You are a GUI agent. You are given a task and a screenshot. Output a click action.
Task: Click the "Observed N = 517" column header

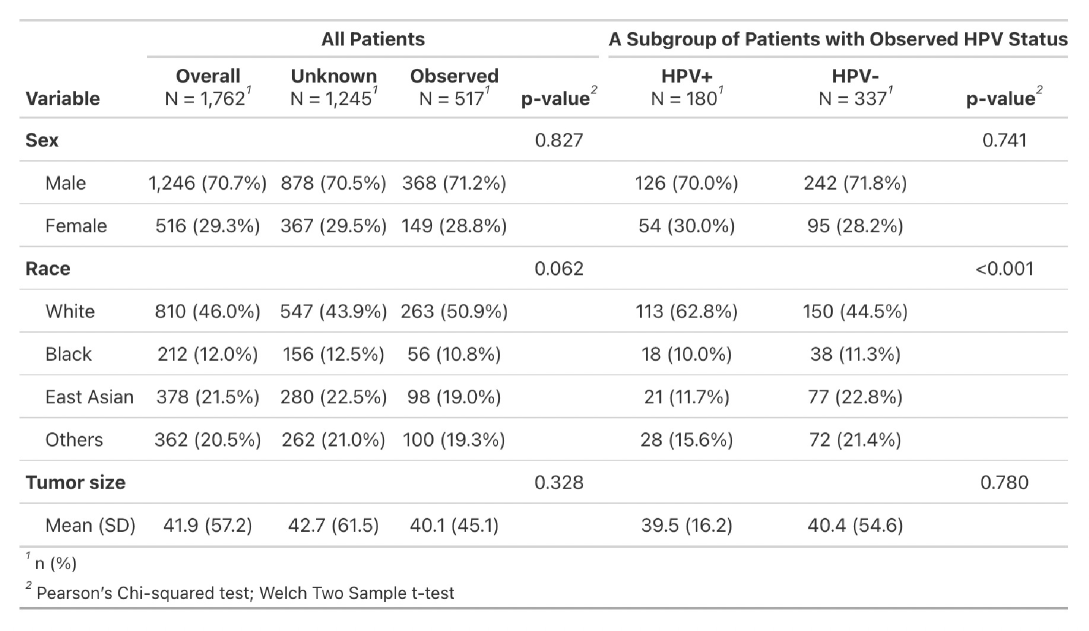pos(454,87)
